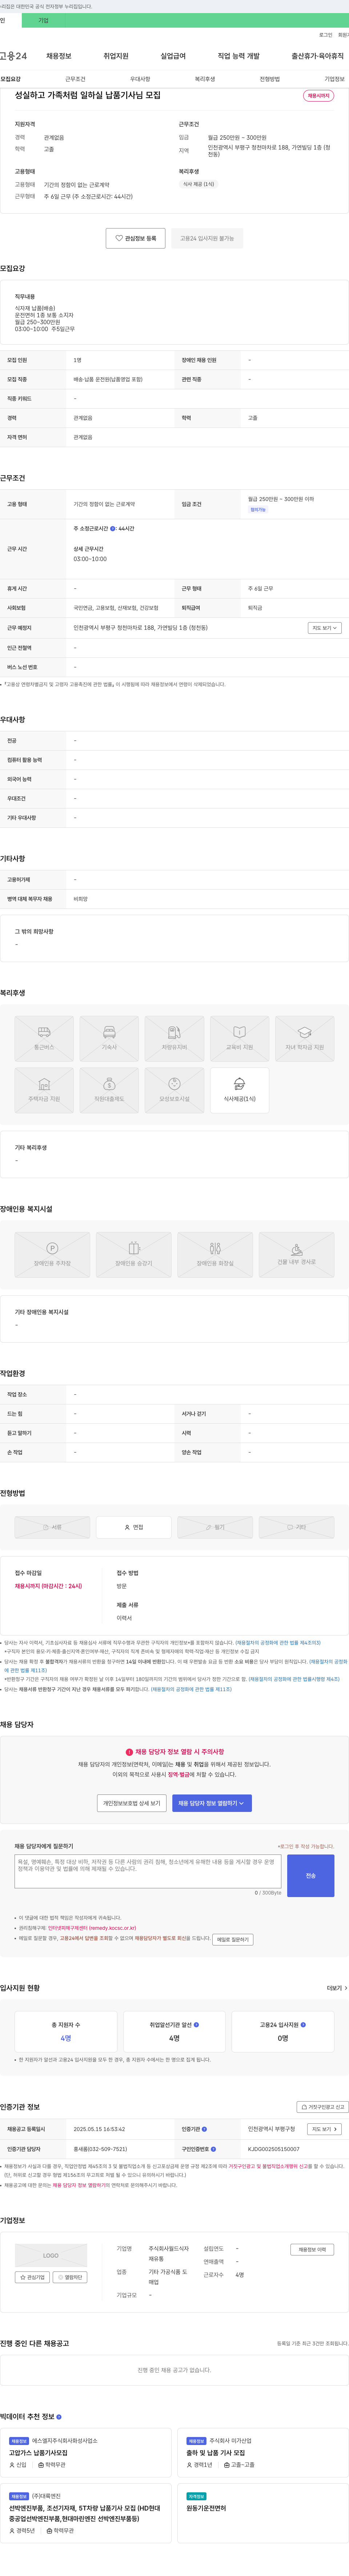The height and width of the screenshot is (2576, 349).
Task: Expand 더보기 in 입사지원 현황
Action: coord(337,1988)
